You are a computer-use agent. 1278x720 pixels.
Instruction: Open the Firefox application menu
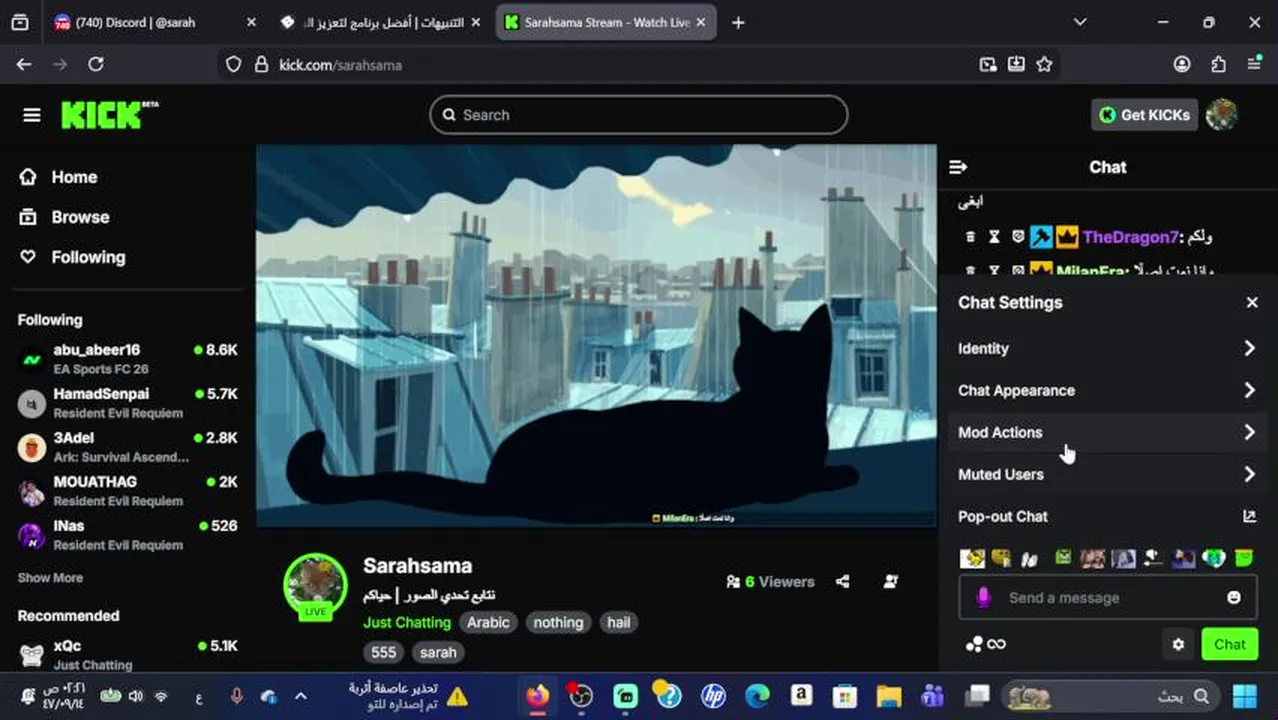(1254, 64)
